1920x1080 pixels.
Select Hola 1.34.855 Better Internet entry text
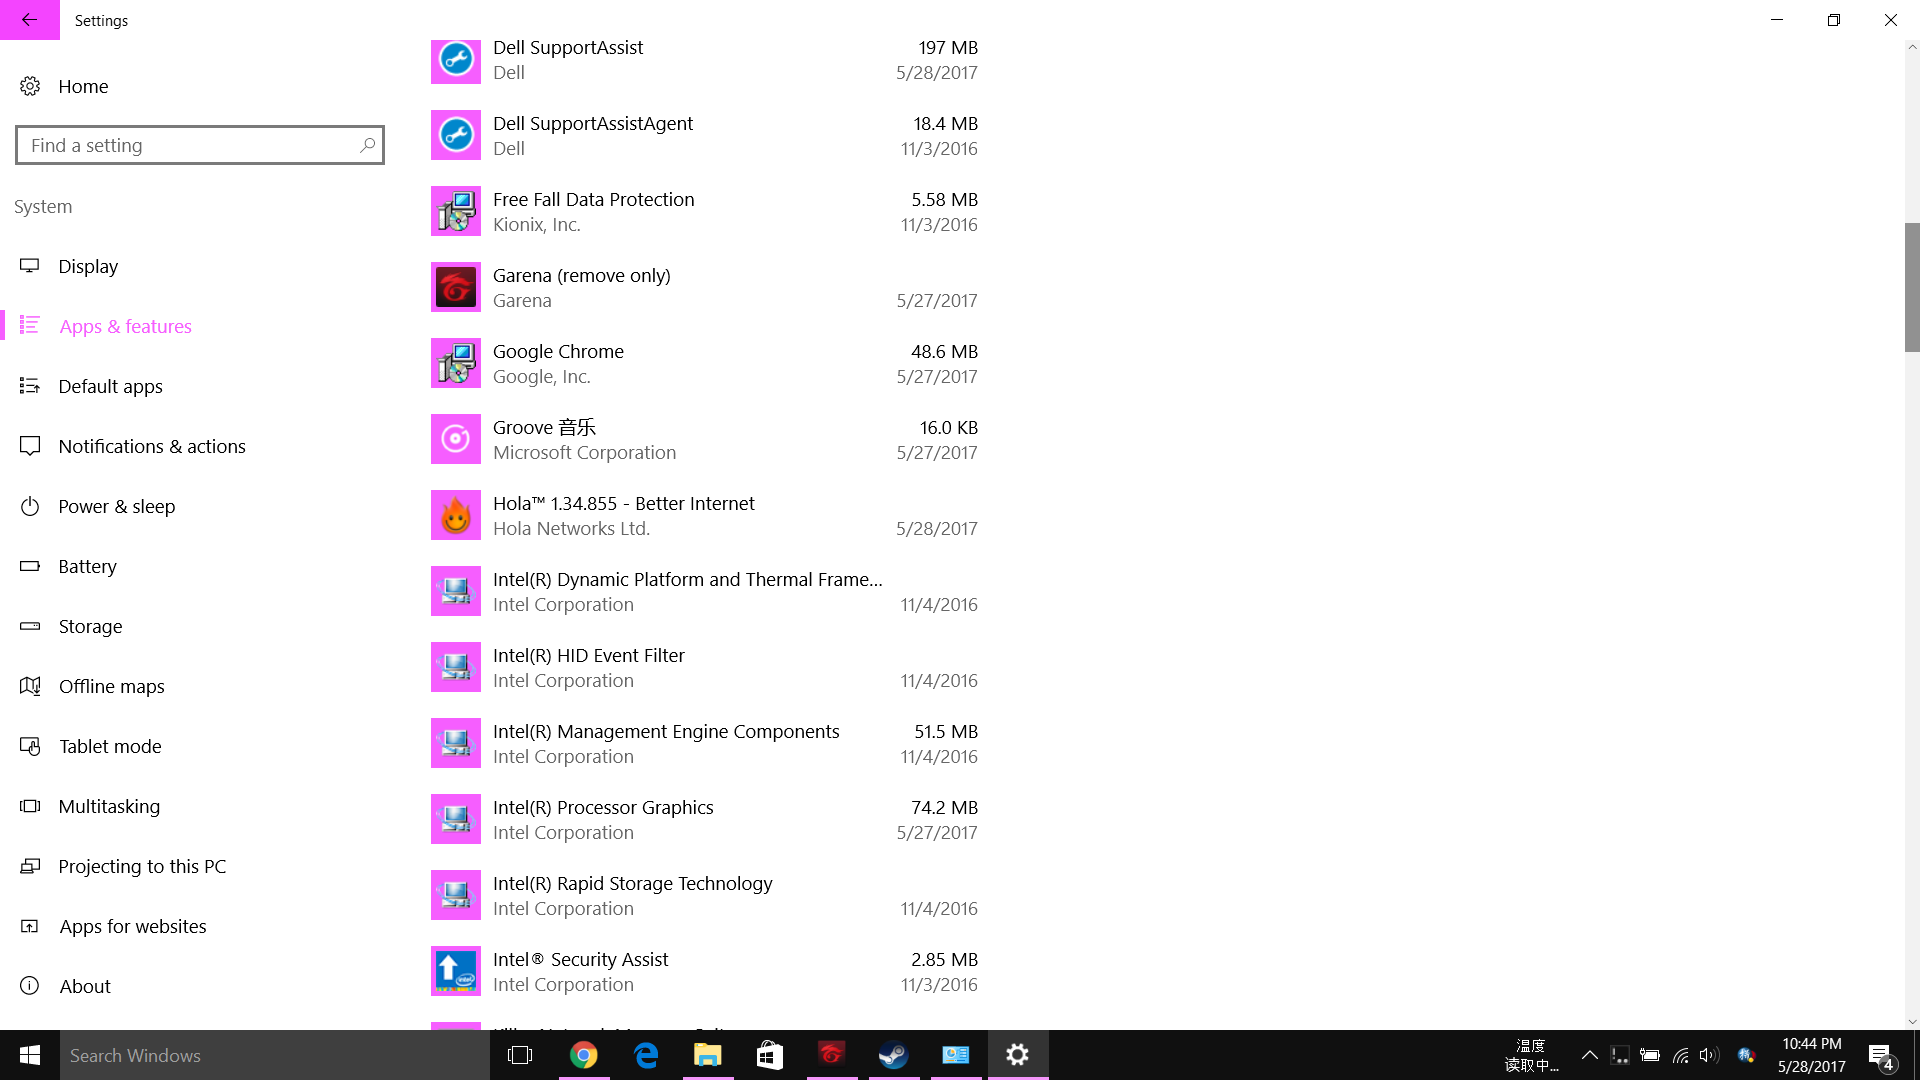[x=623, y=503]
